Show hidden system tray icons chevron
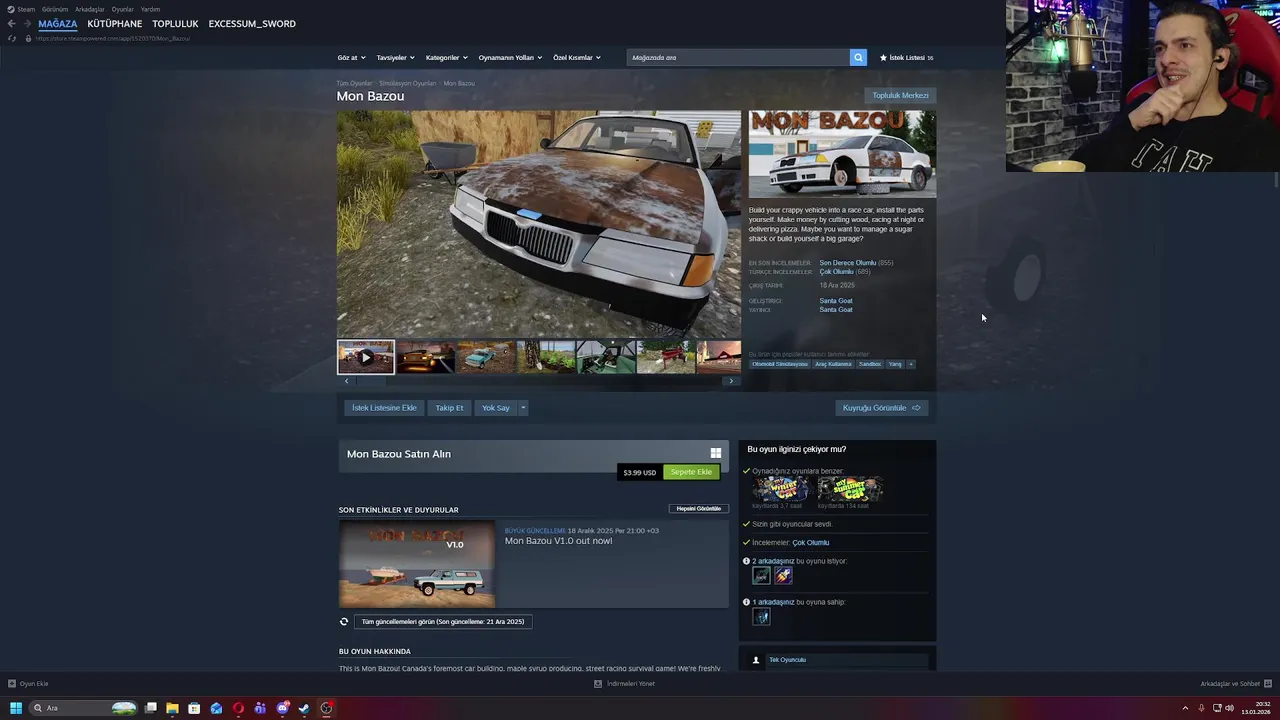 [1186, 708]
